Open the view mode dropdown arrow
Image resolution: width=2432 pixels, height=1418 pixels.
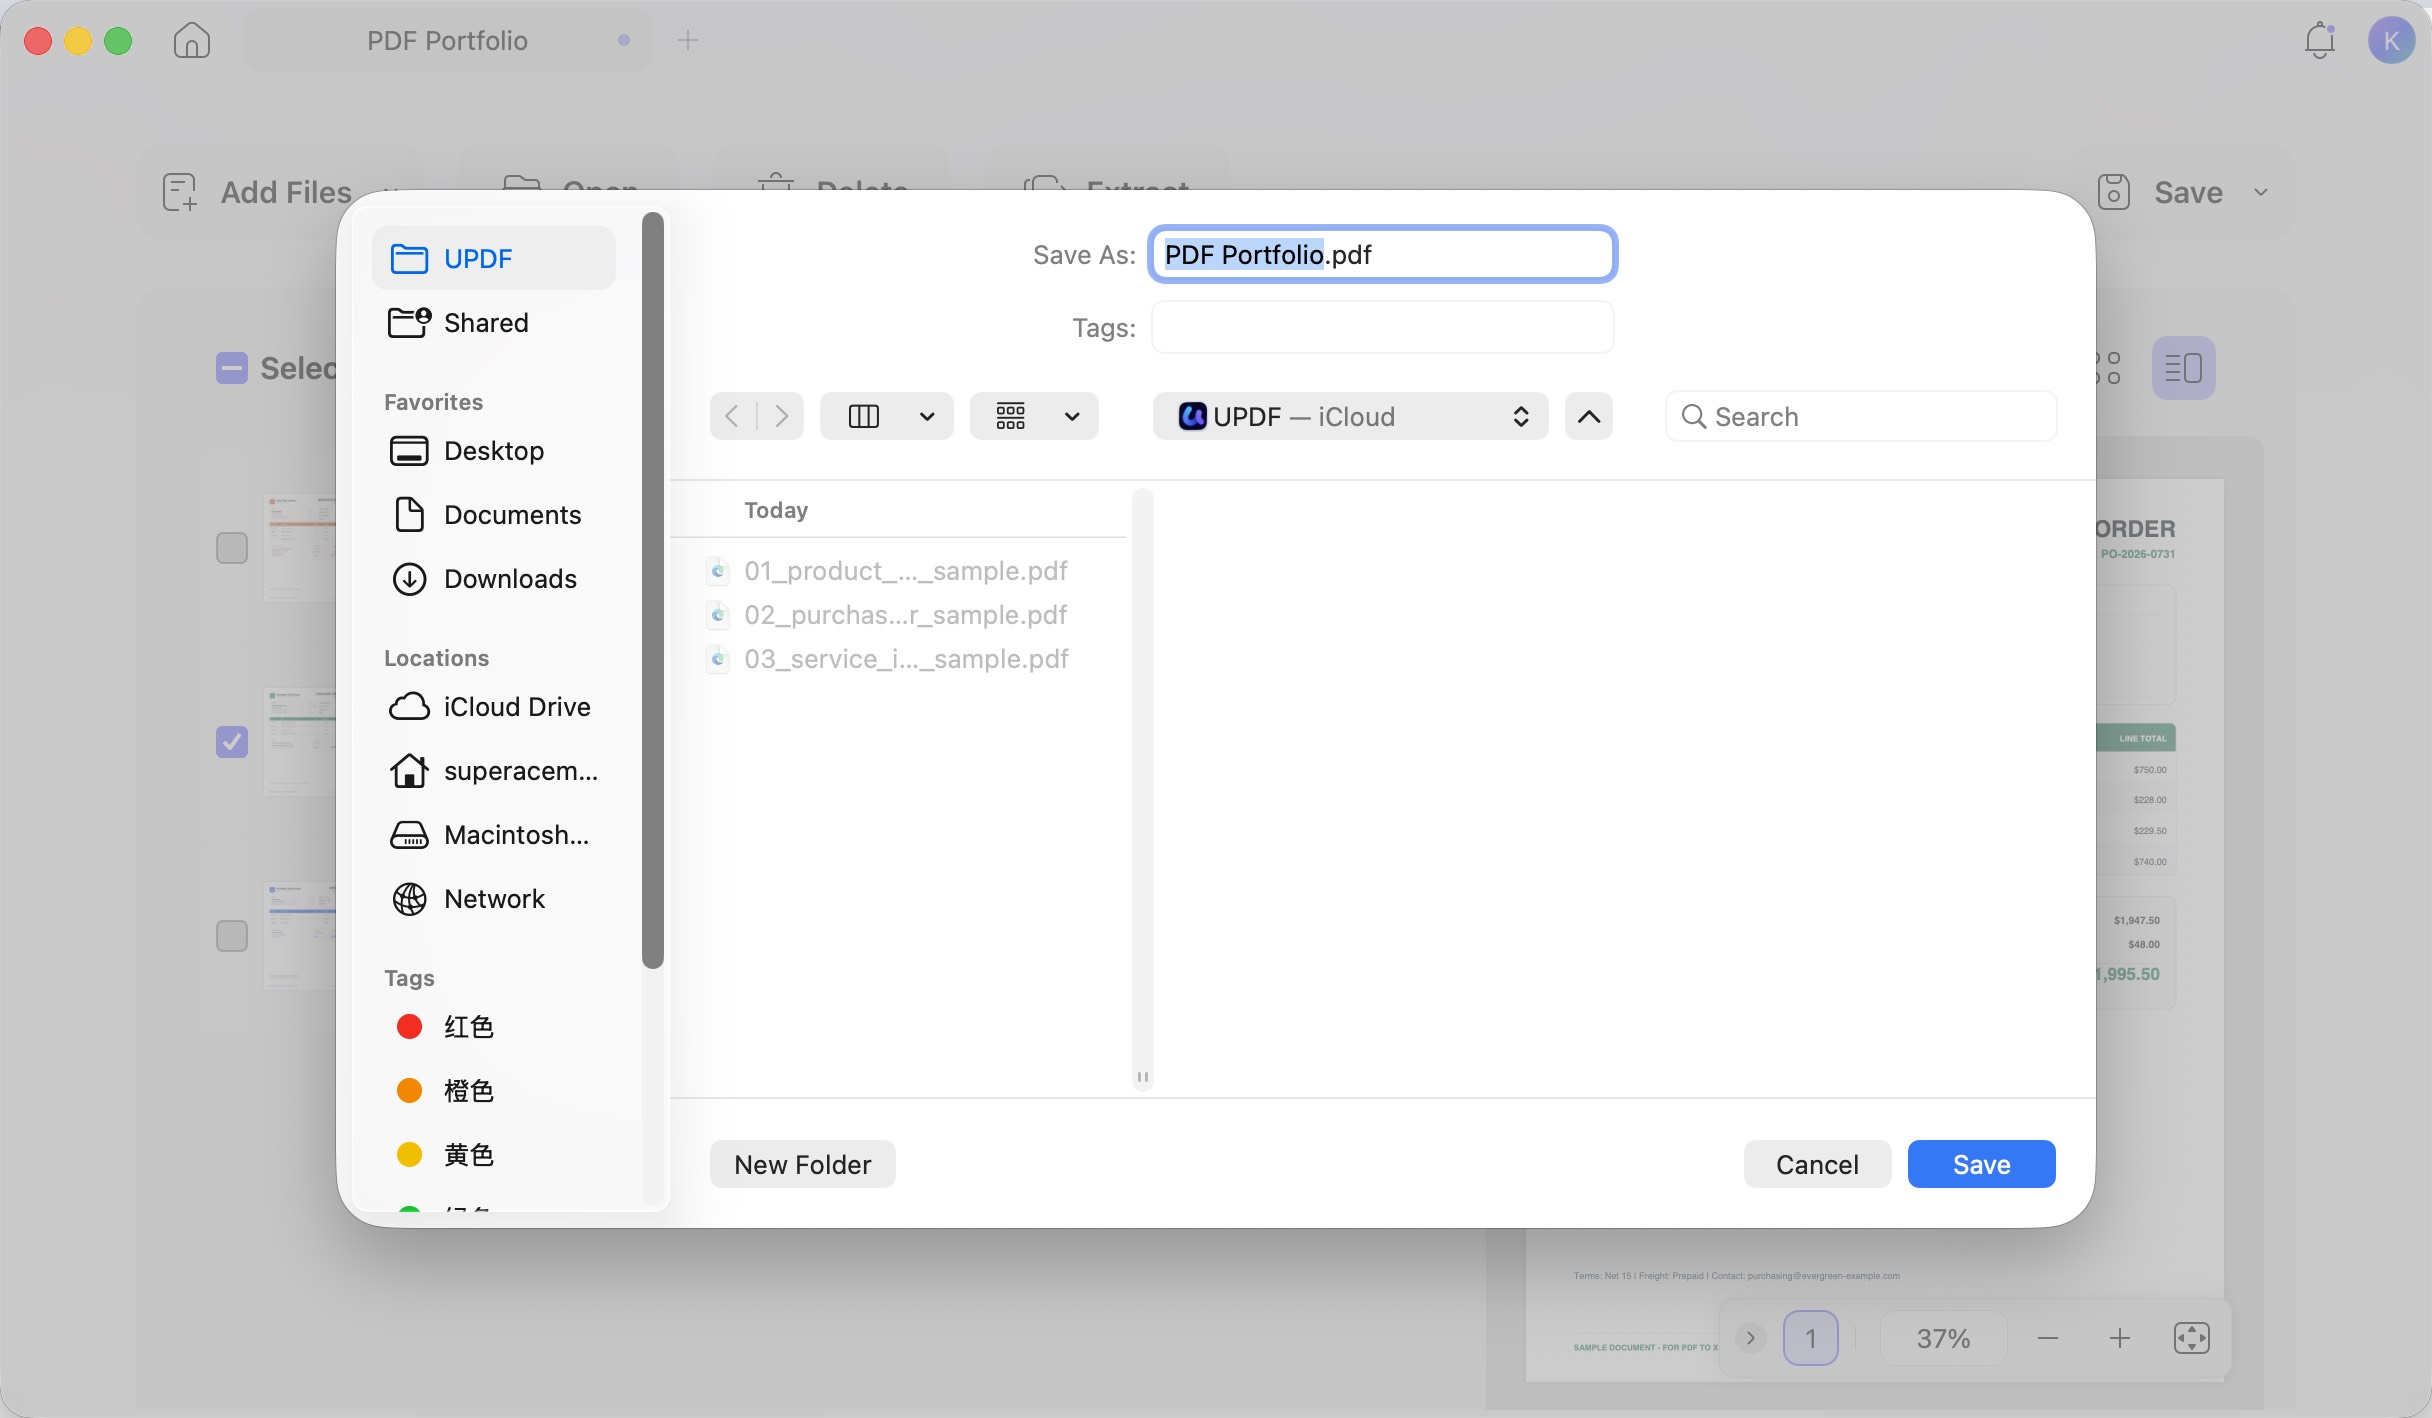coord(927,416)
